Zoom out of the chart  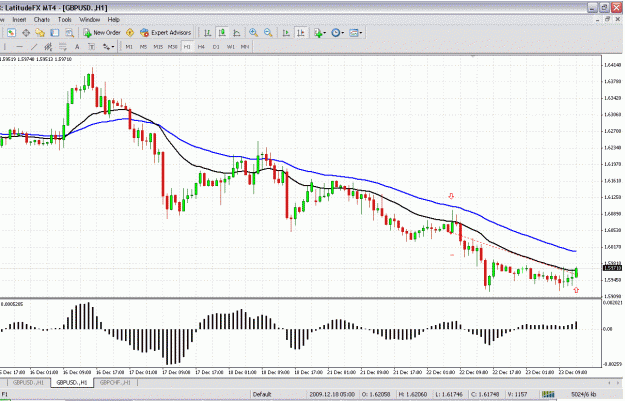pyautogui.click(x=268, y=33)
